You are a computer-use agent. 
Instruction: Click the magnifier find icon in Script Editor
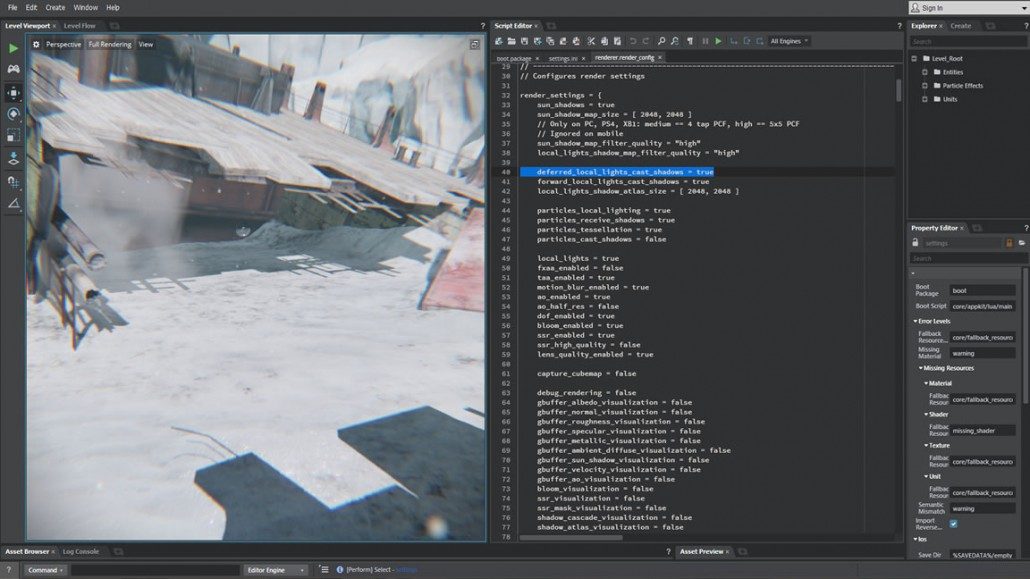pyautogui.click(x=661, y=41)
